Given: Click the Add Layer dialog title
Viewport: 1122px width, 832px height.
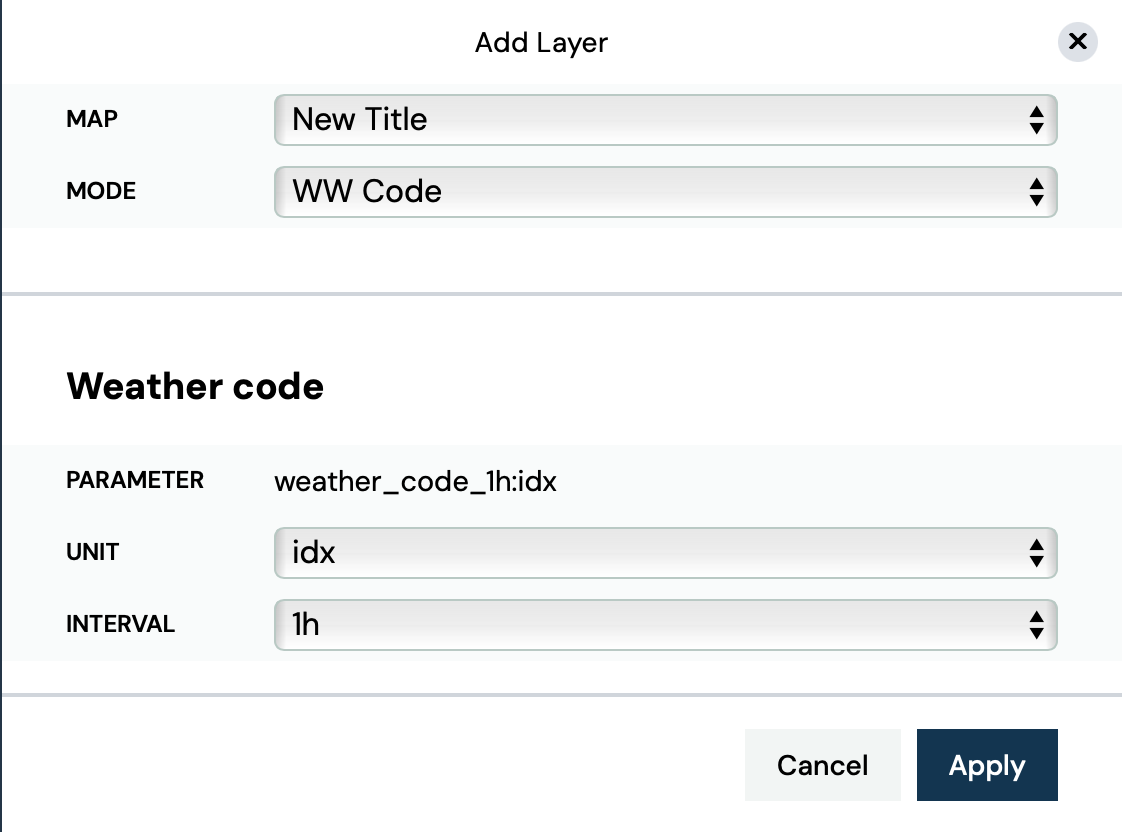Looking at the screenshot, I should coord(541,43).
